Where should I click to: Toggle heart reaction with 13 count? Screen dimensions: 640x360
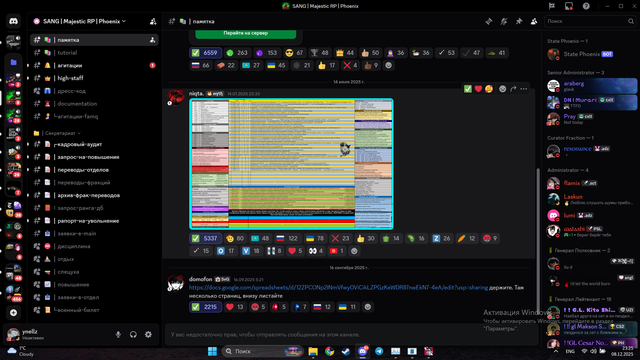pyautogui.click(x=235, y=307)
